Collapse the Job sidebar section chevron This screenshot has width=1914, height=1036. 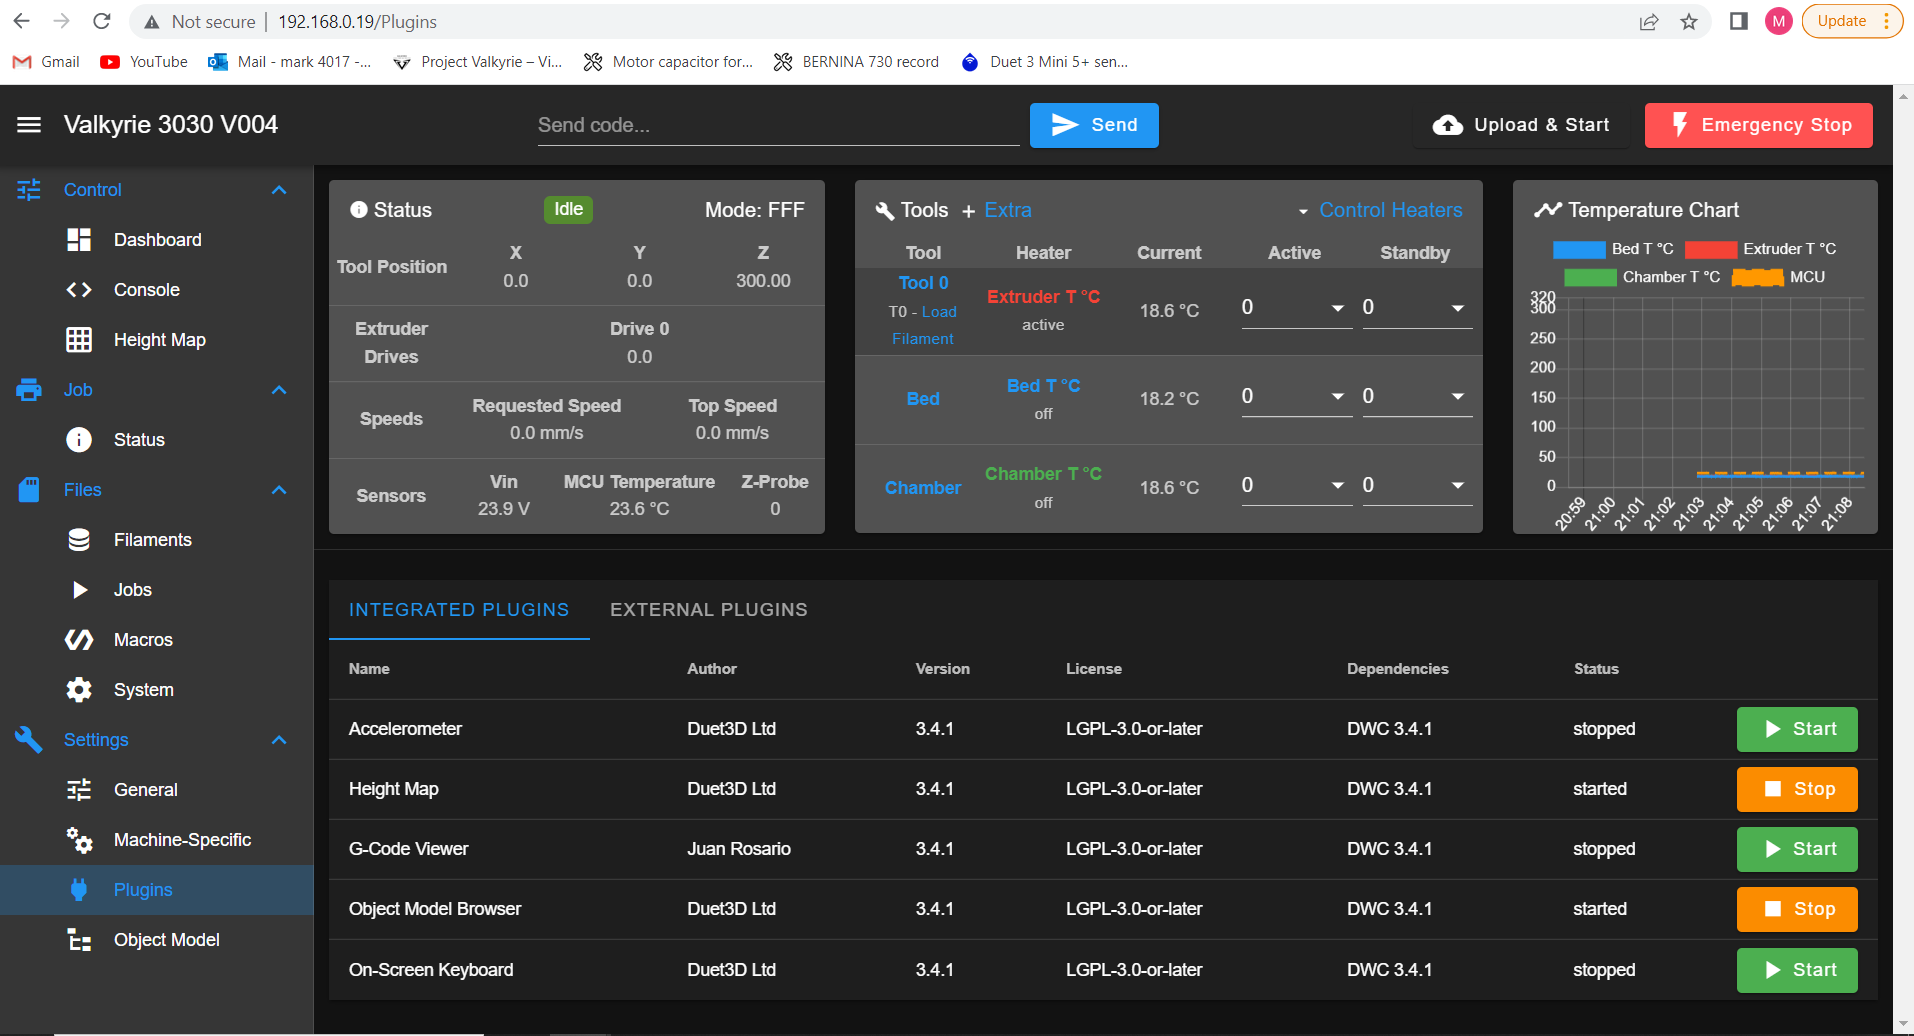[x=279, y=390]
